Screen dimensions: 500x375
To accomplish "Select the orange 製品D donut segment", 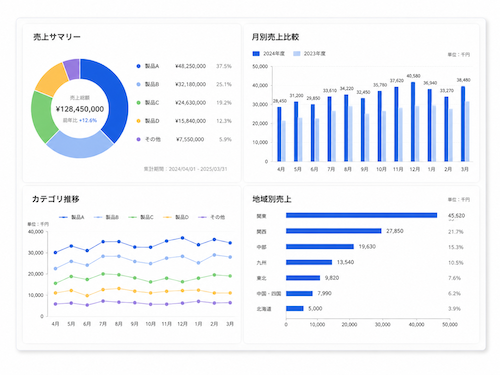I will [52, 79].
